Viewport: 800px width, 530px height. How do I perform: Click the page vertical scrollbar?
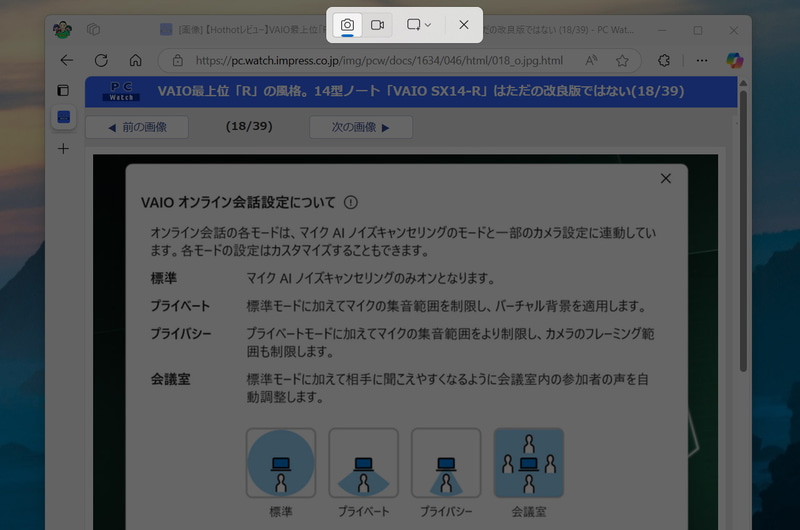pos(743,231)
